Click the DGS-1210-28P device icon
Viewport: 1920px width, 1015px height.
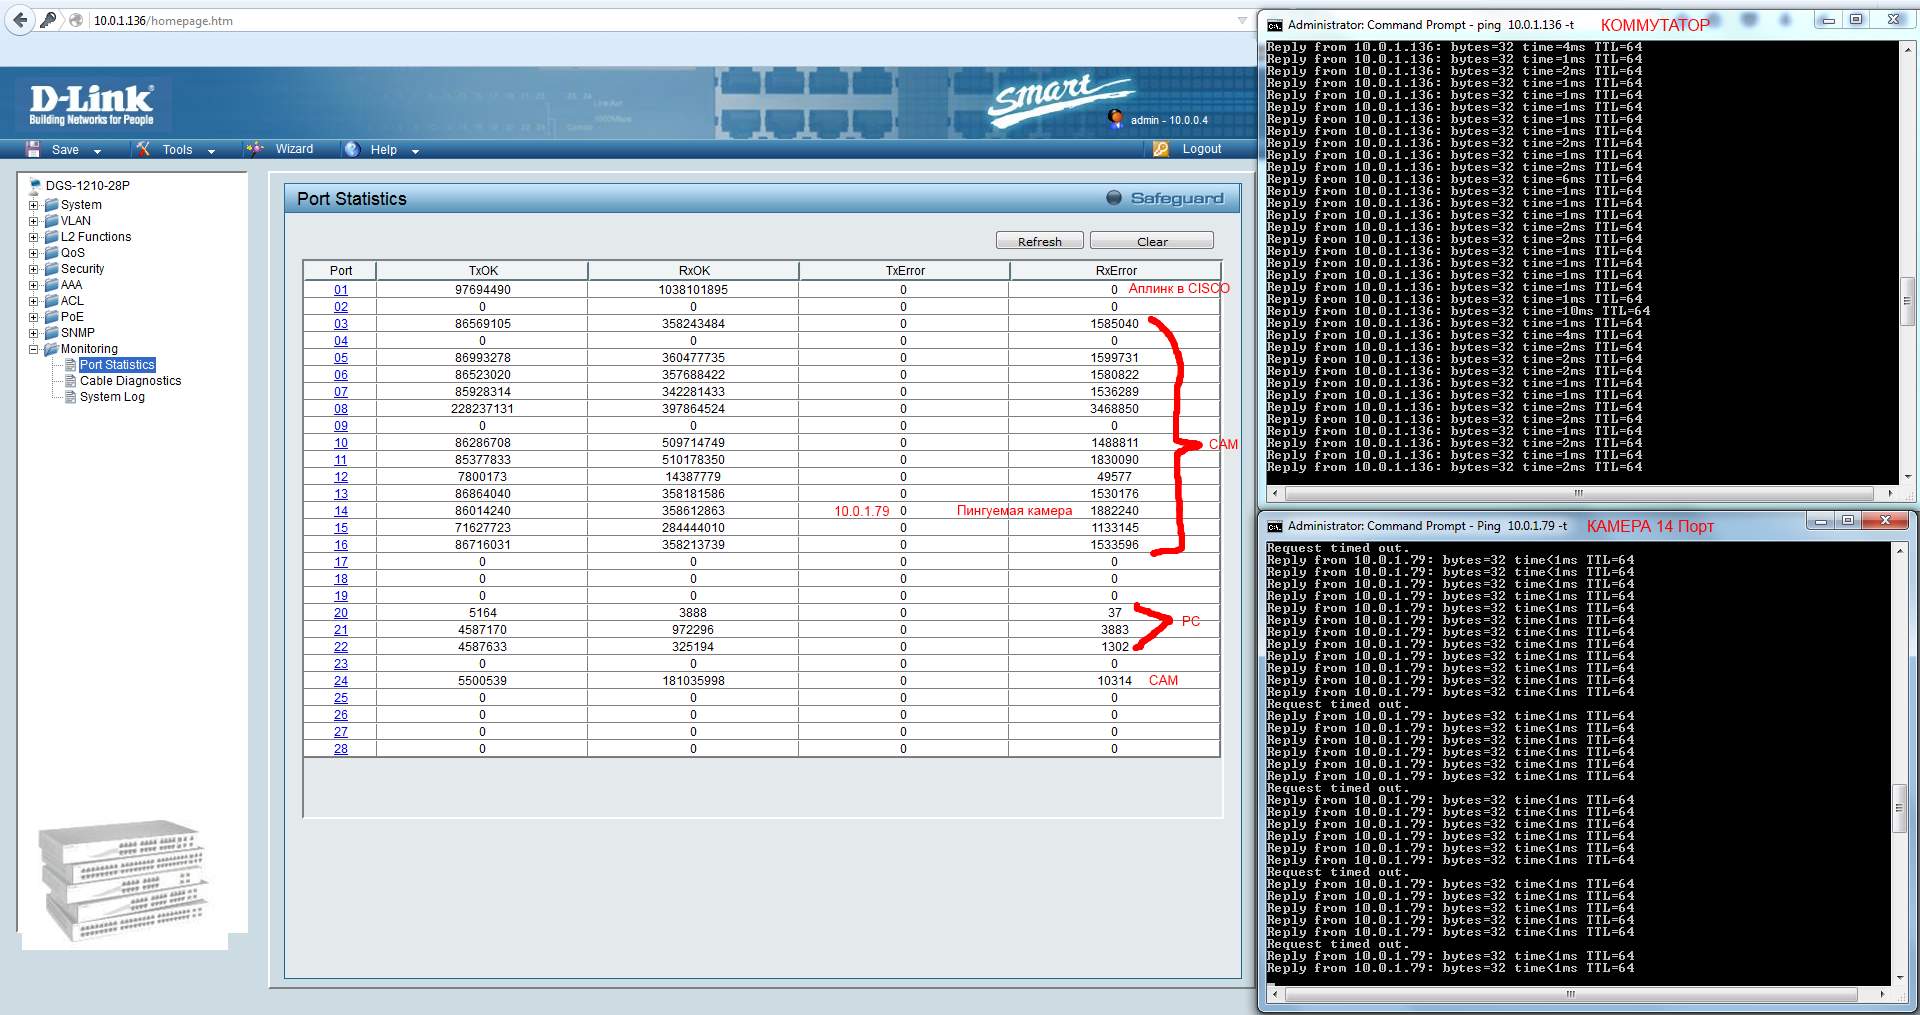click(x=36, y=185)
